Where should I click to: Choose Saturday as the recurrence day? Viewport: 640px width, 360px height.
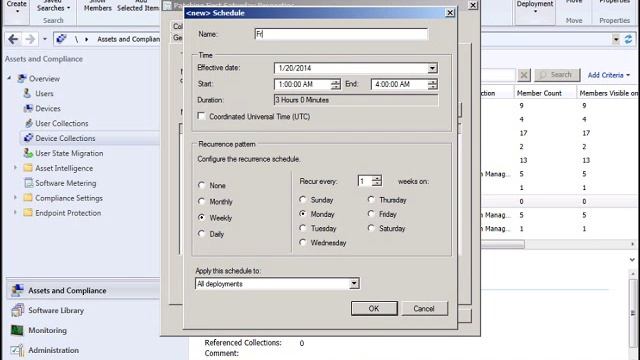pos(371,228)
